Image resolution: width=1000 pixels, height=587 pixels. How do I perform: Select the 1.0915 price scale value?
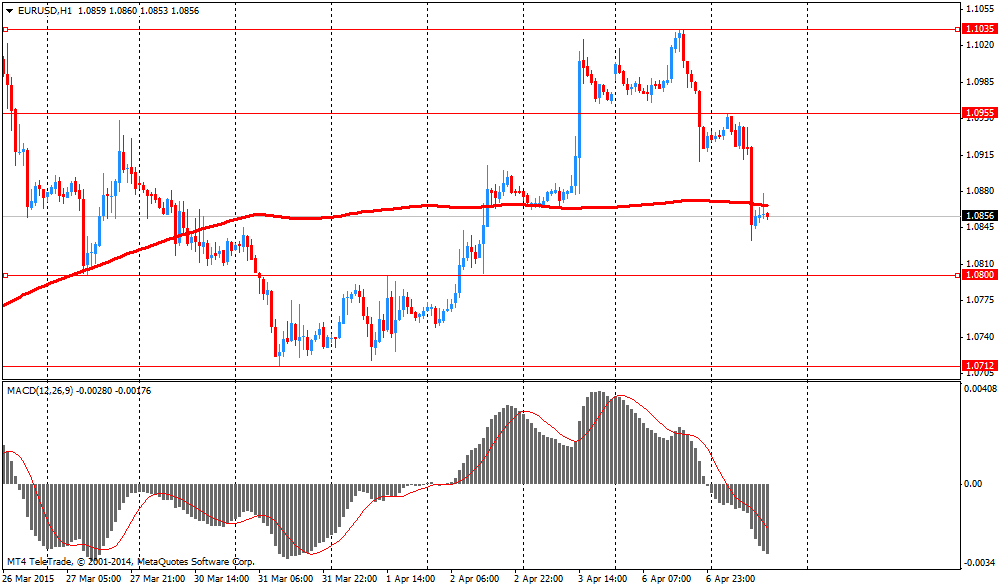point(980,154)
